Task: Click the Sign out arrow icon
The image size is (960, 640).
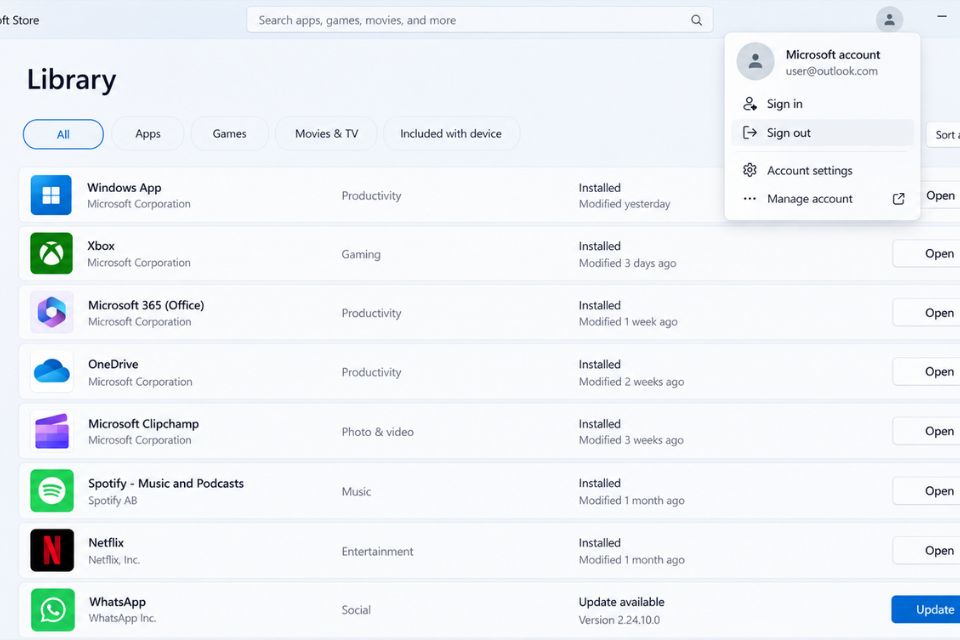Action: (x=749, y=132)
